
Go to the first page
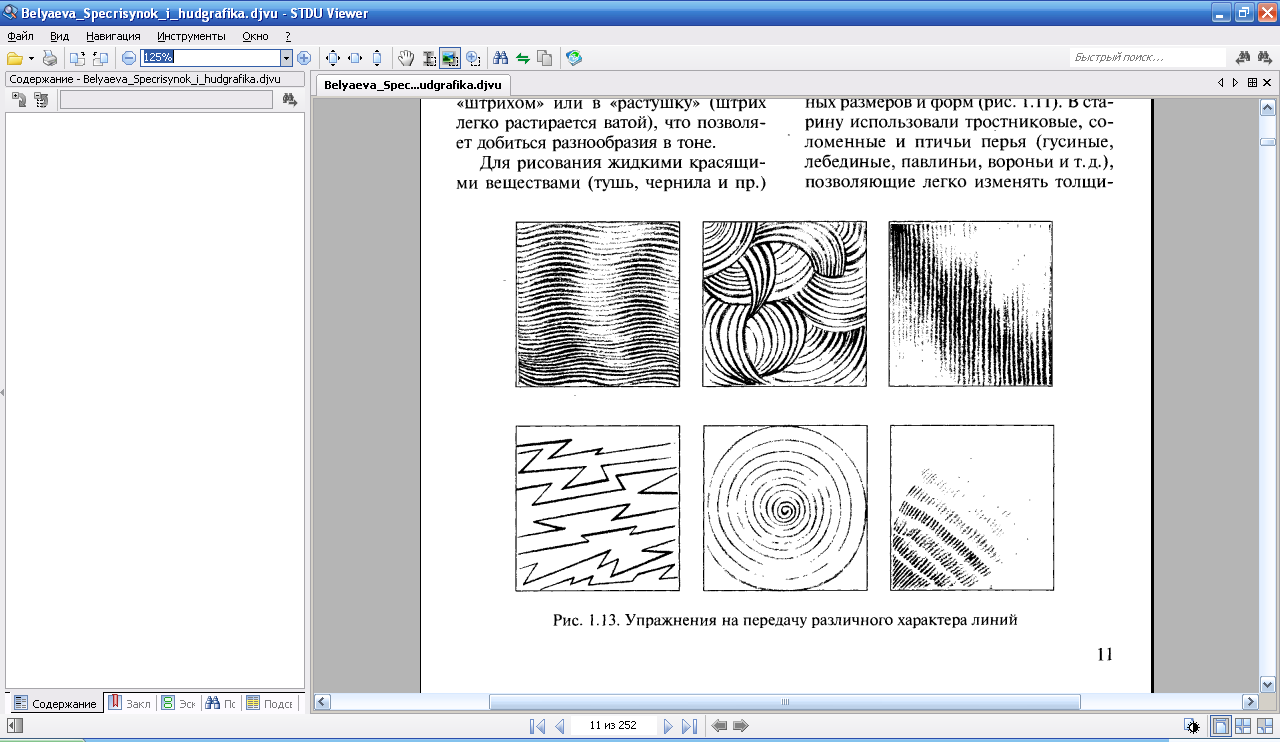tap(537, 726)
